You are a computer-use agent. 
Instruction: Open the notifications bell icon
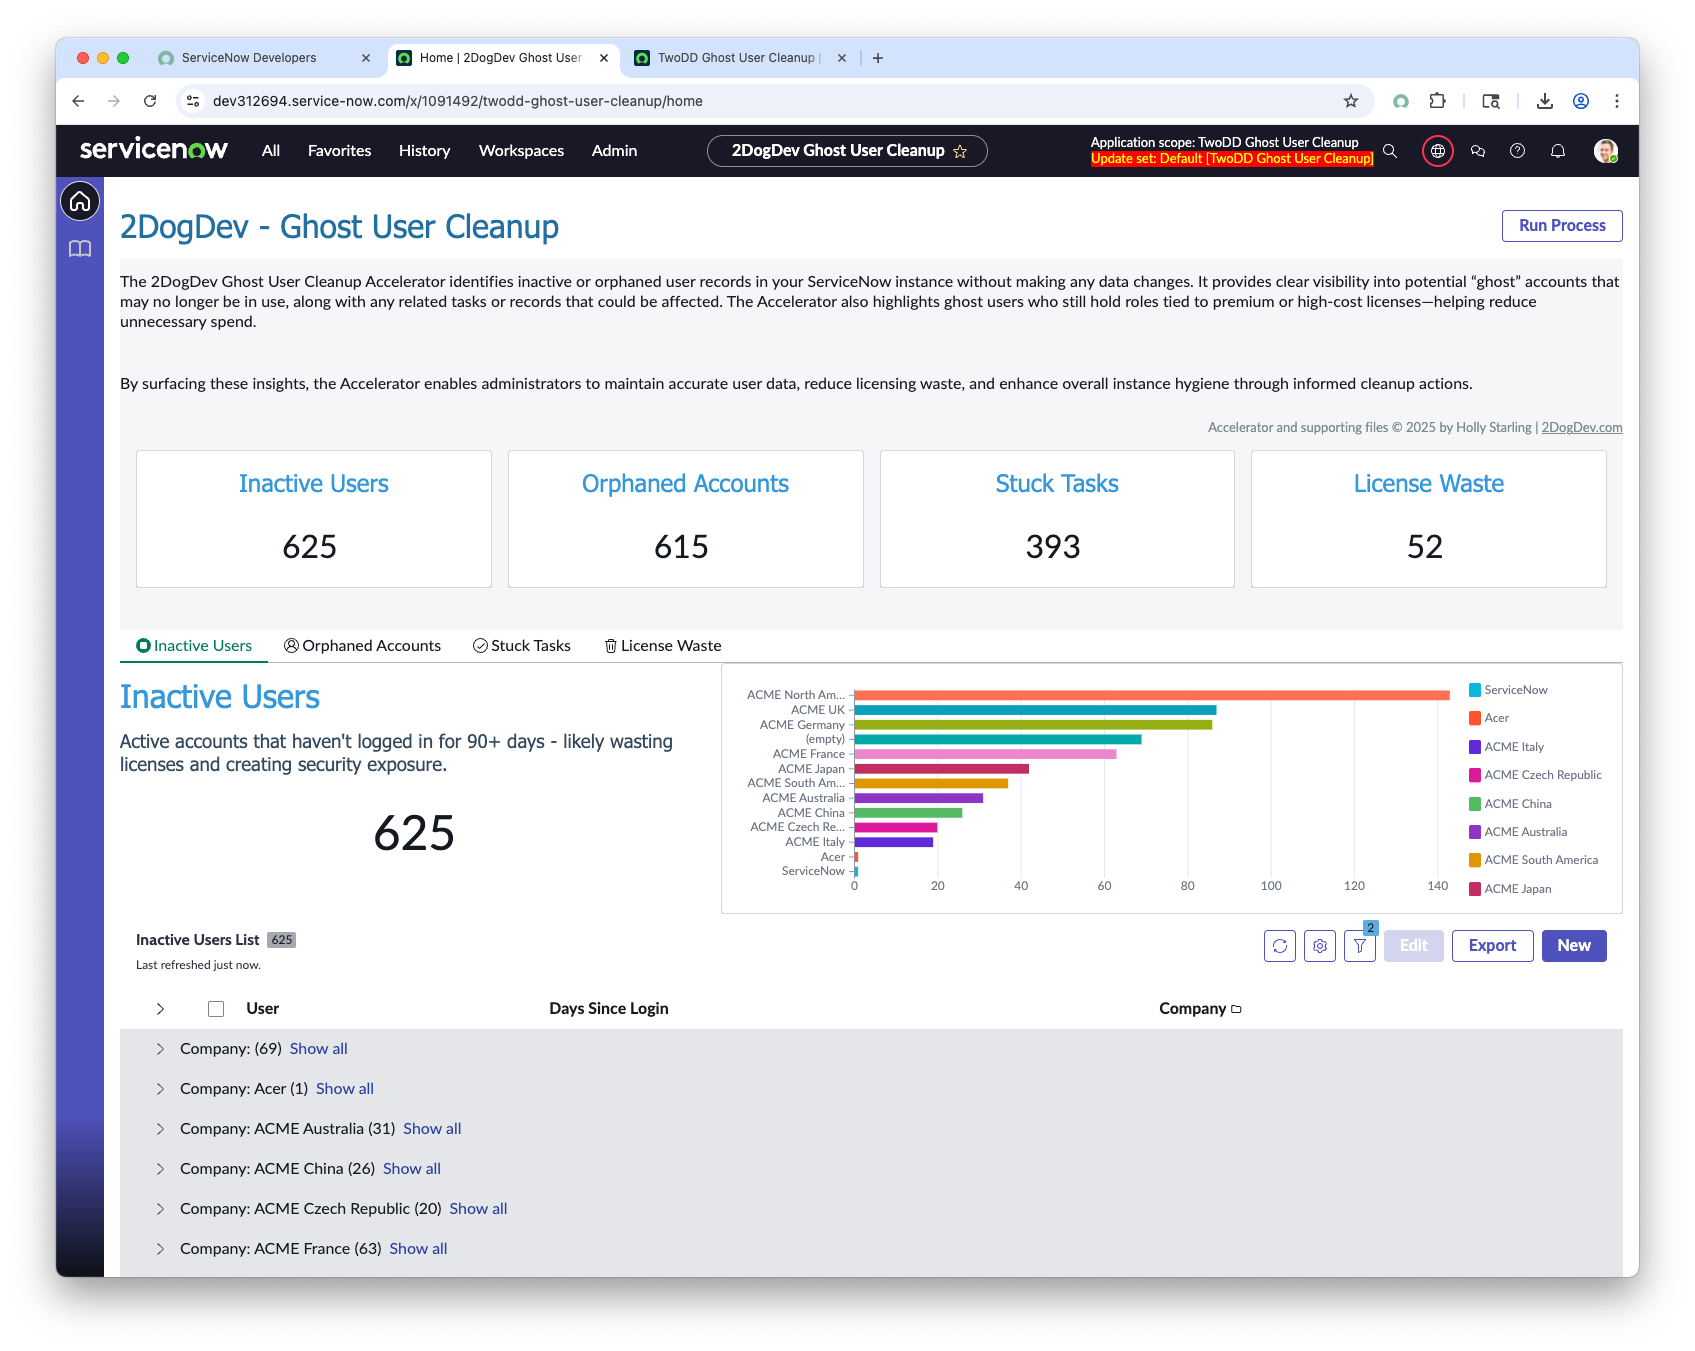(1557, 151)
